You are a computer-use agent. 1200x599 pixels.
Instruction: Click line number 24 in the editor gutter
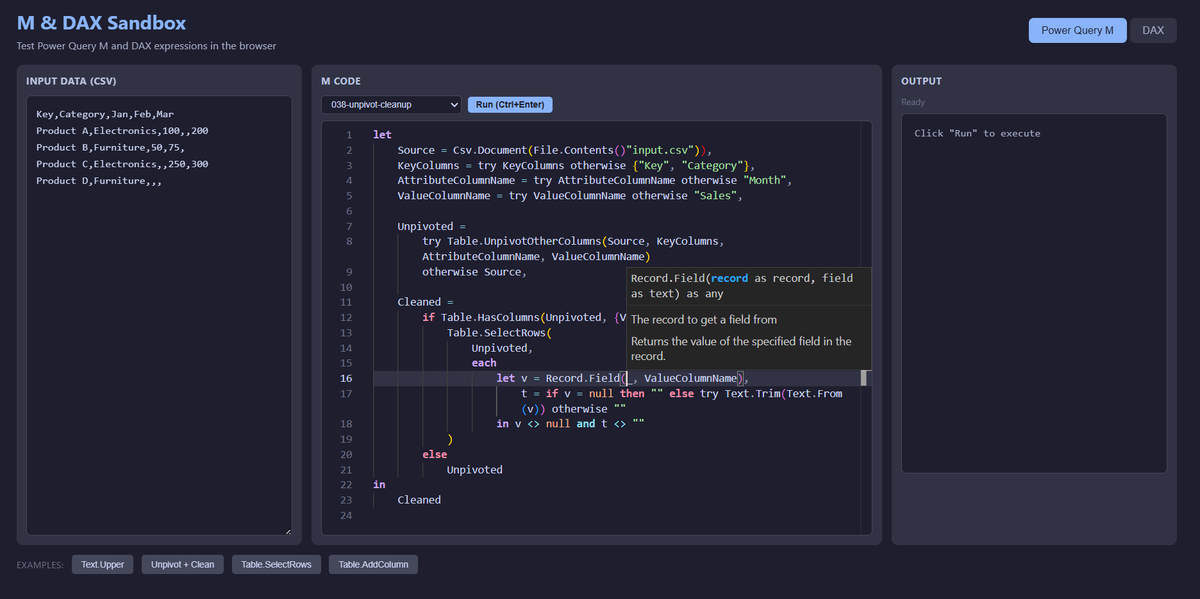tap(345, 515)
